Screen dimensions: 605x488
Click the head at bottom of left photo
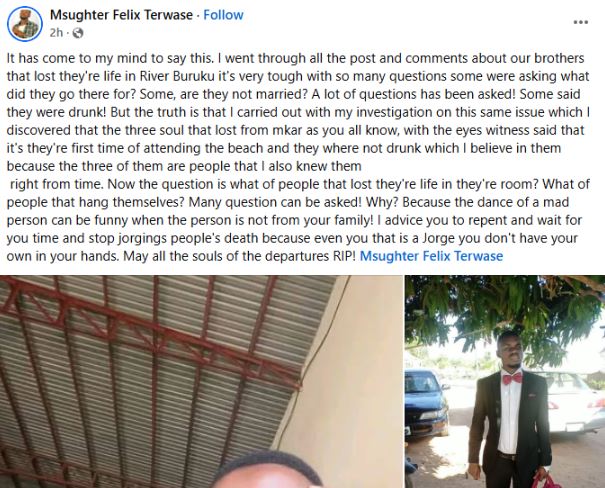click(267, 469)
